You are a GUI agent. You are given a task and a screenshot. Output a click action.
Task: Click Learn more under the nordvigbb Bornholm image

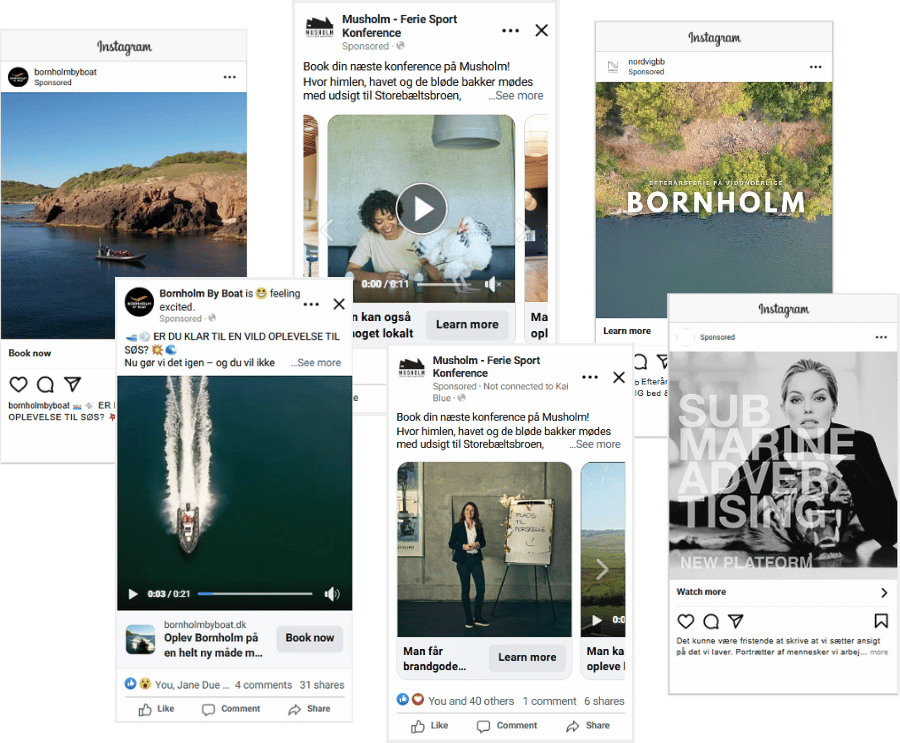click(x=627, y=331)
